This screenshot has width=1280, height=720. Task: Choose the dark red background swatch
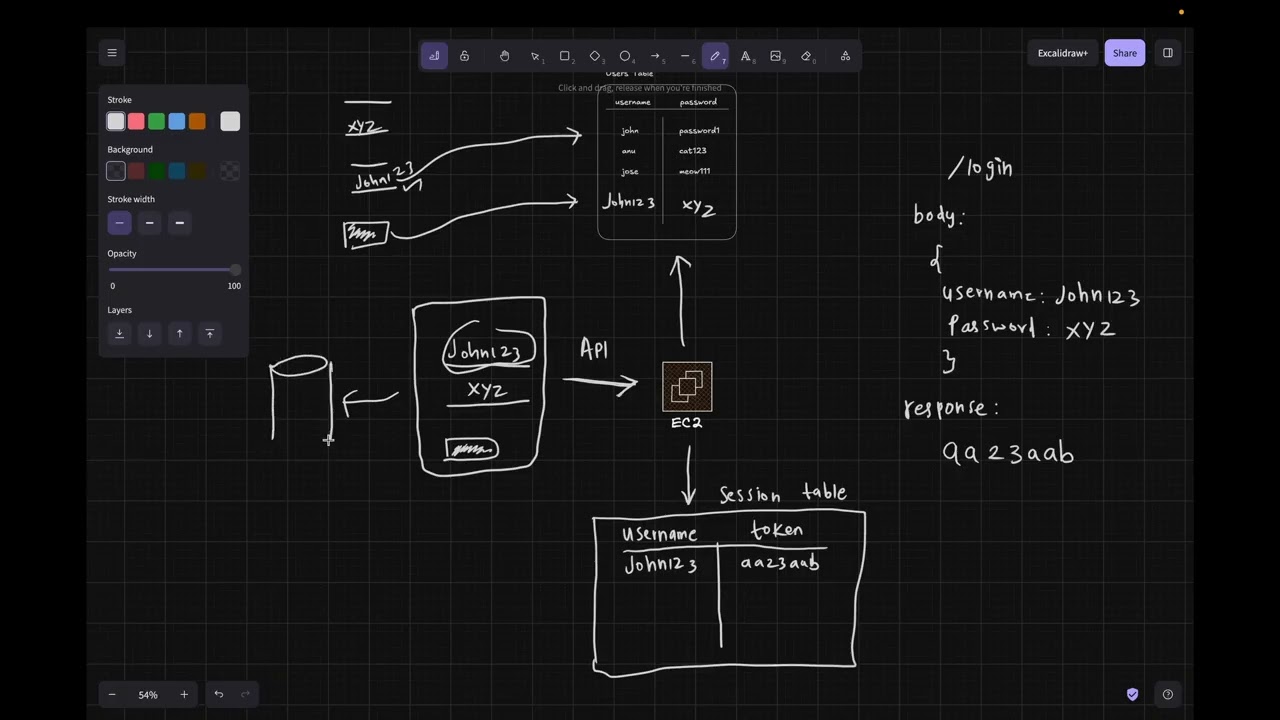click(136, 171)
